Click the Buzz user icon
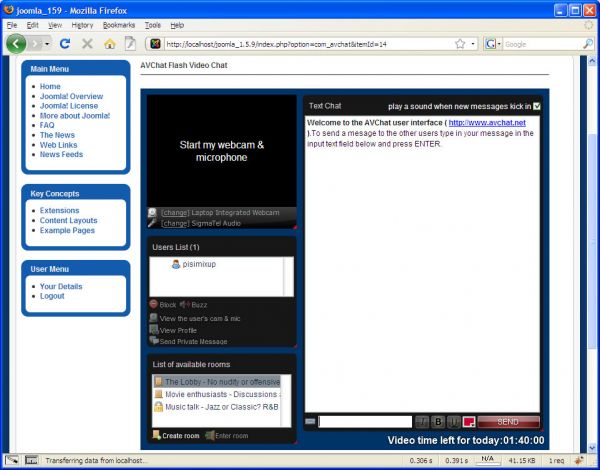This screenshot has width=600, height=470. 185,304
